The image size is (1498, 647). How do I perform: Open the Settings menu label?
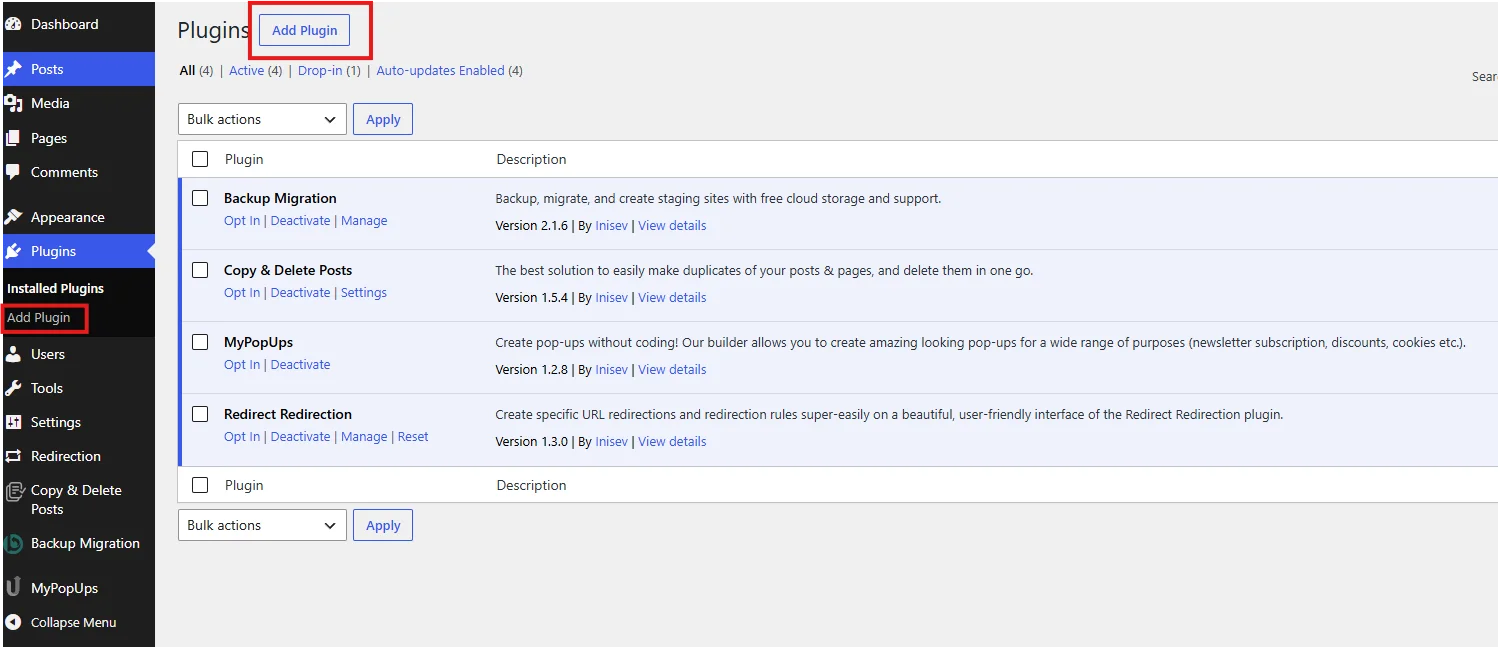click(56, 422)
